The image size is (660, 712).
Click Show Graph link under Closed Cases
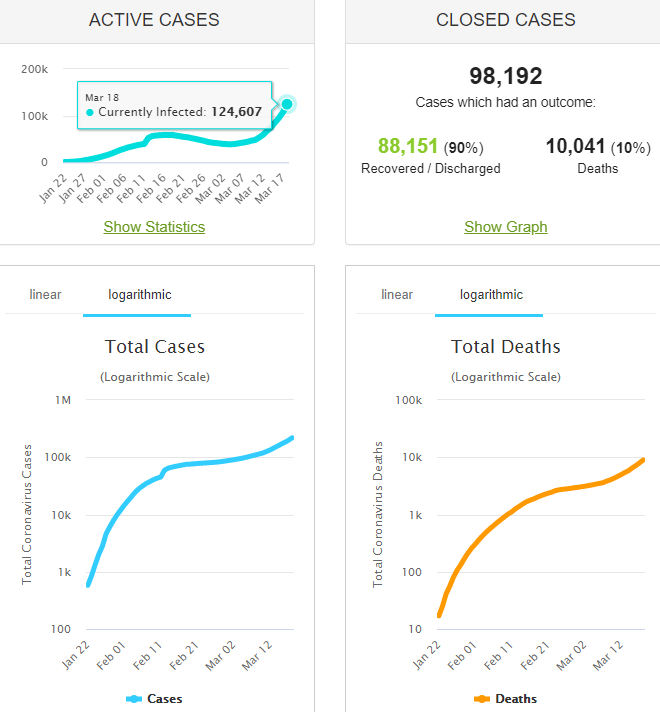coord(505,227)
